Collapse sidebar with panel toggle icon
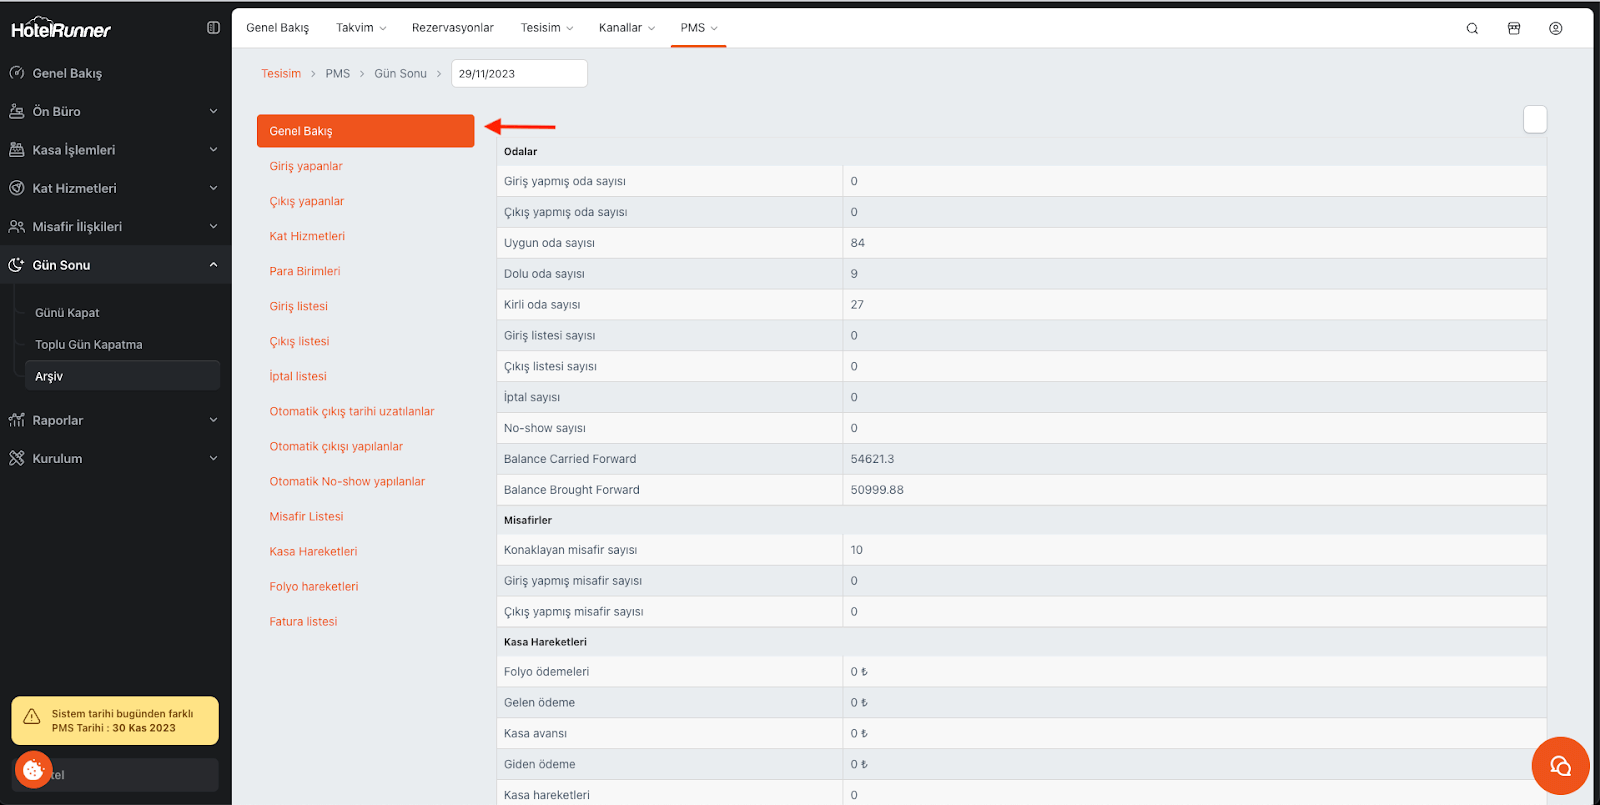This screenshot has height=805, width=1600. point(213,28)
